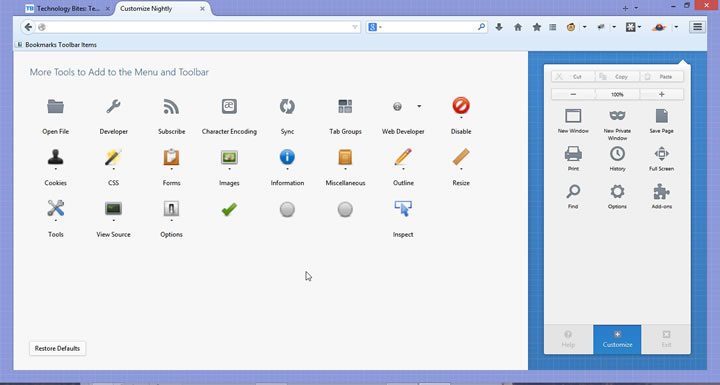Click the Customize button in menu panel

(x=617, y=339)
